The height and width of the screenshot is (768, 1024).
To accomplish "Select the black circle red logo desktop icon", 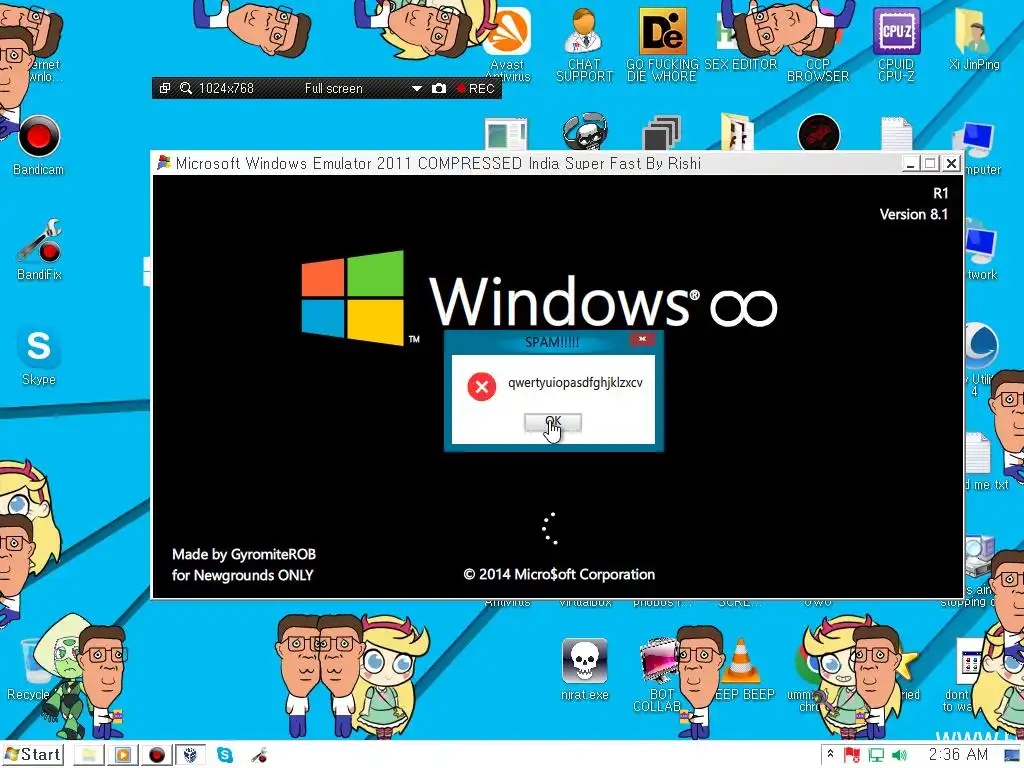I will 818,133.
